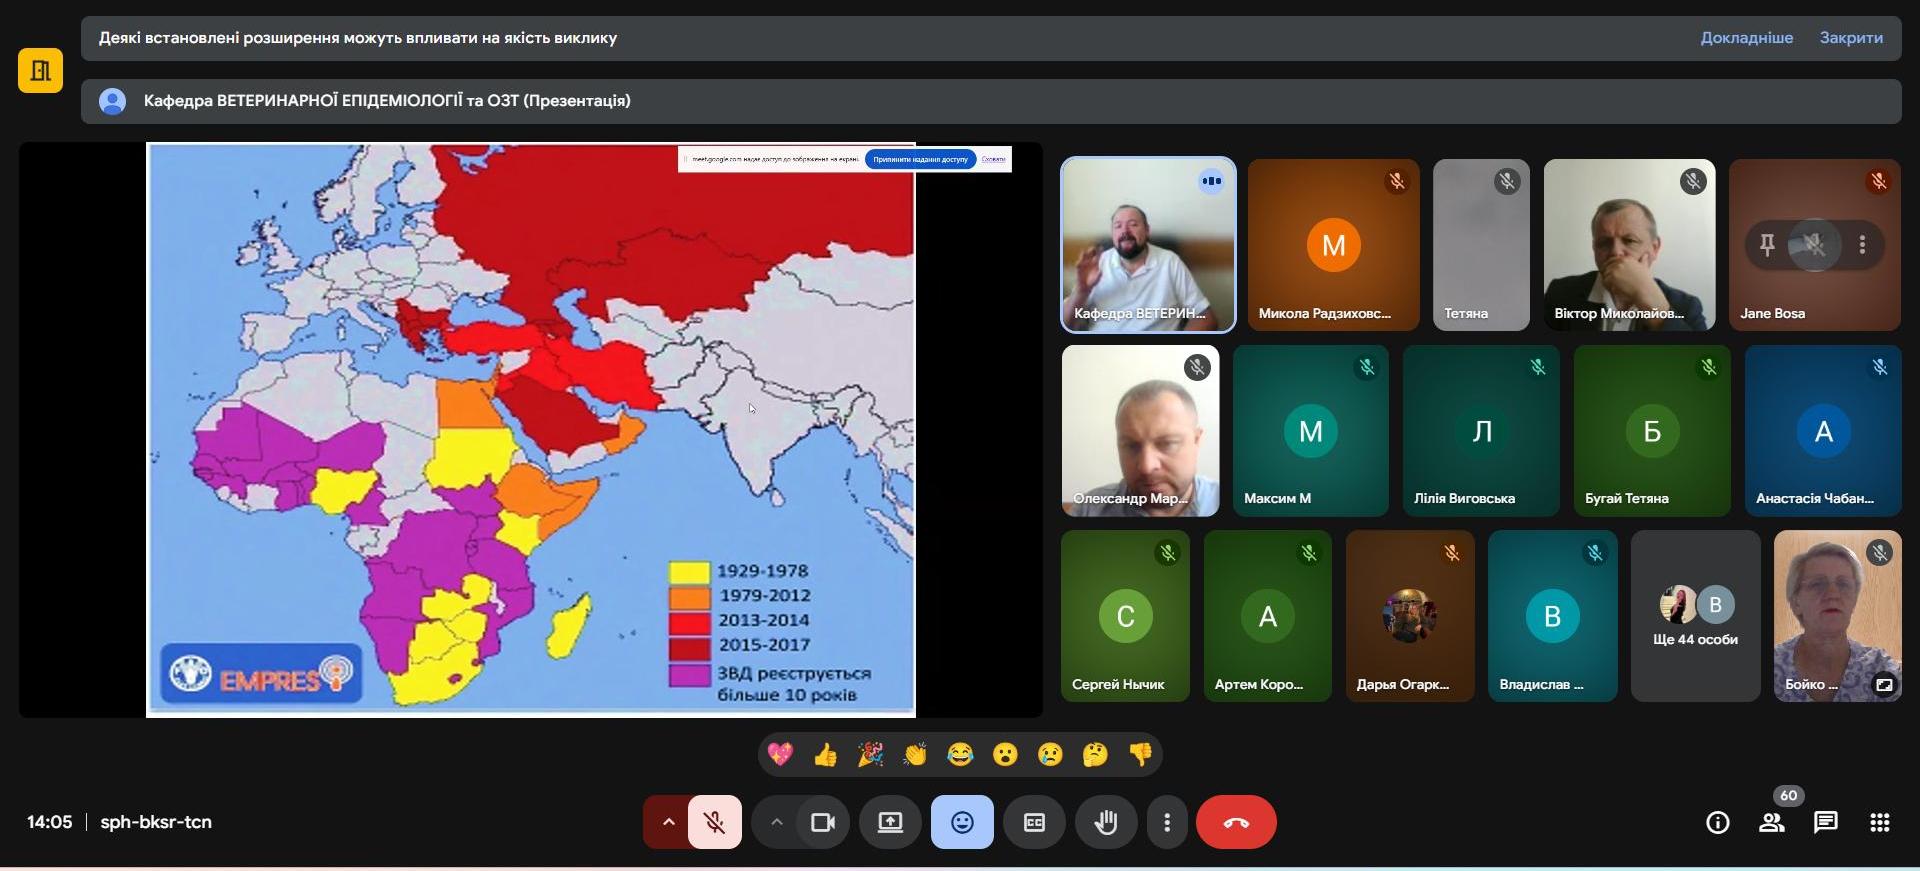The height and width of the screenshot is (871, 1920).
Task: Mute Jane Bosa's microphone from tile
Action: [1814, 244]
